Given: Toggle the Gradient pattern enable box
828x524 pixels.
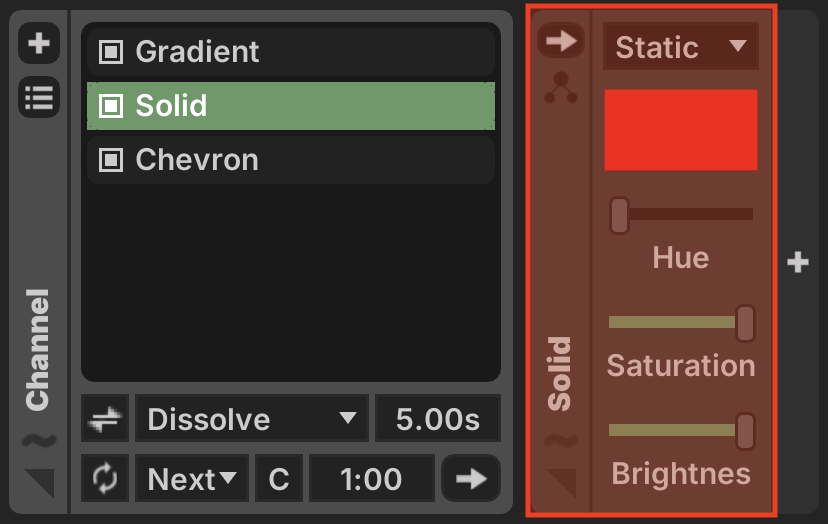Looking at the screenshot, I should point(111,52).
